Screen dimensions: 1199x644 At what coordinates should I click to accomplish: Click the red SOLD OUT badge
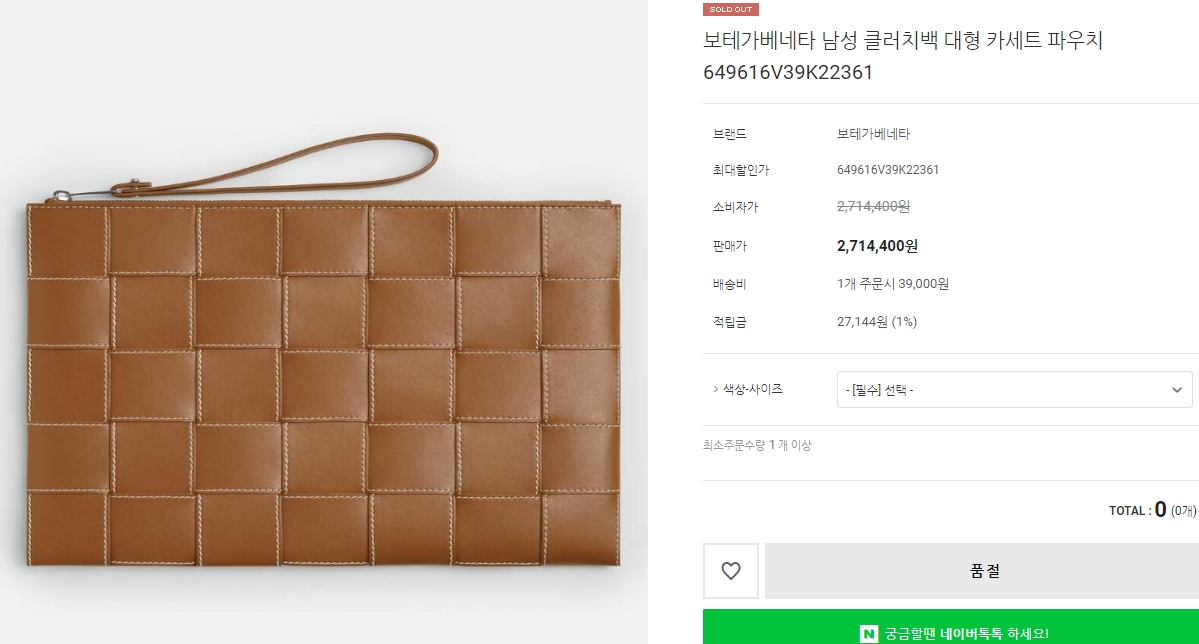(x=731, y=9)
